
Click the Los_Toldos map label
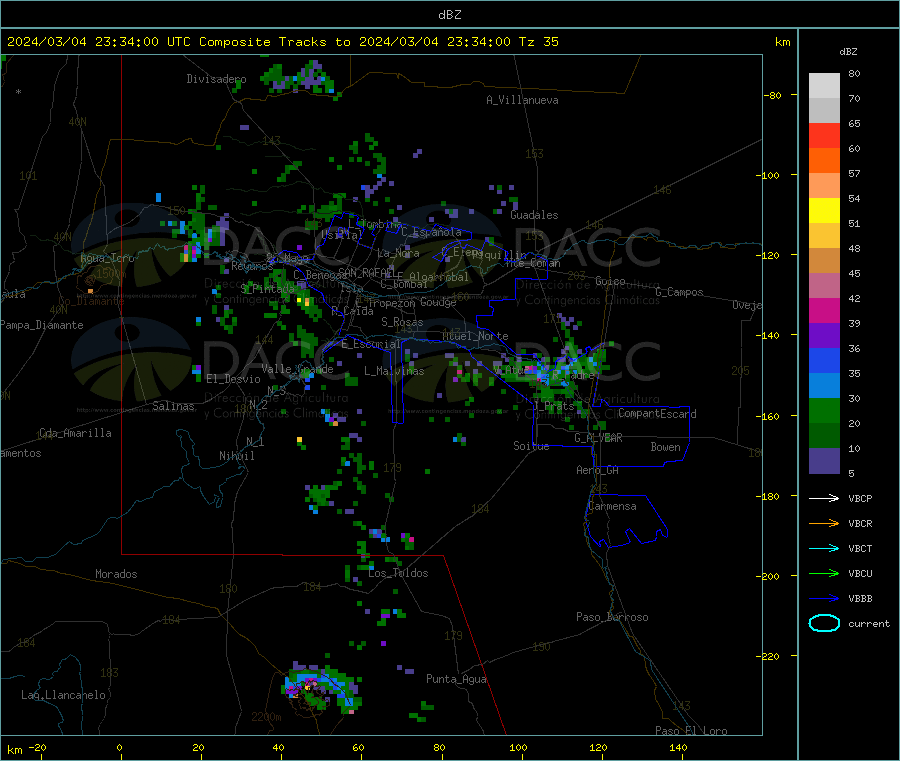pos(398,573)
